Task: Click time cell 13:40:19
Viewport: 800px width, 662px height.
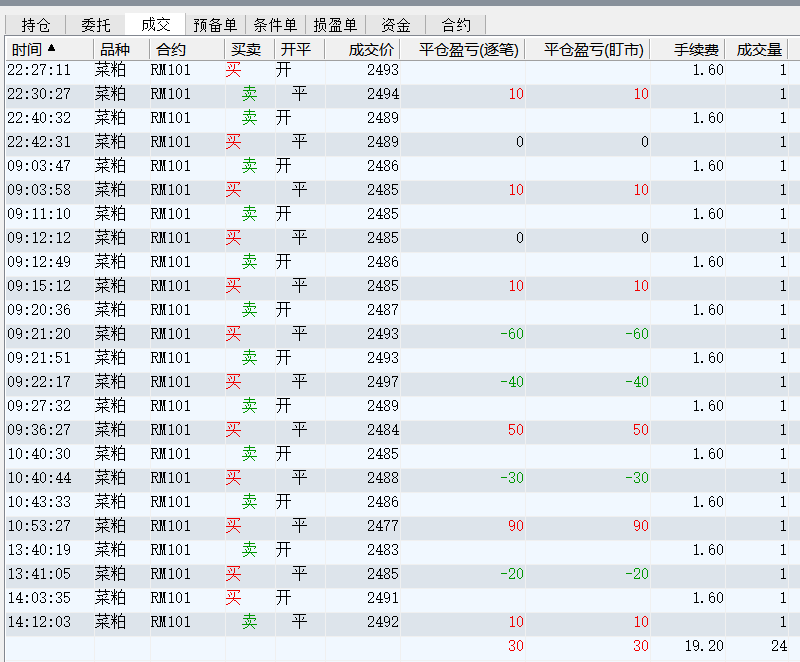Action: [39, 550]
